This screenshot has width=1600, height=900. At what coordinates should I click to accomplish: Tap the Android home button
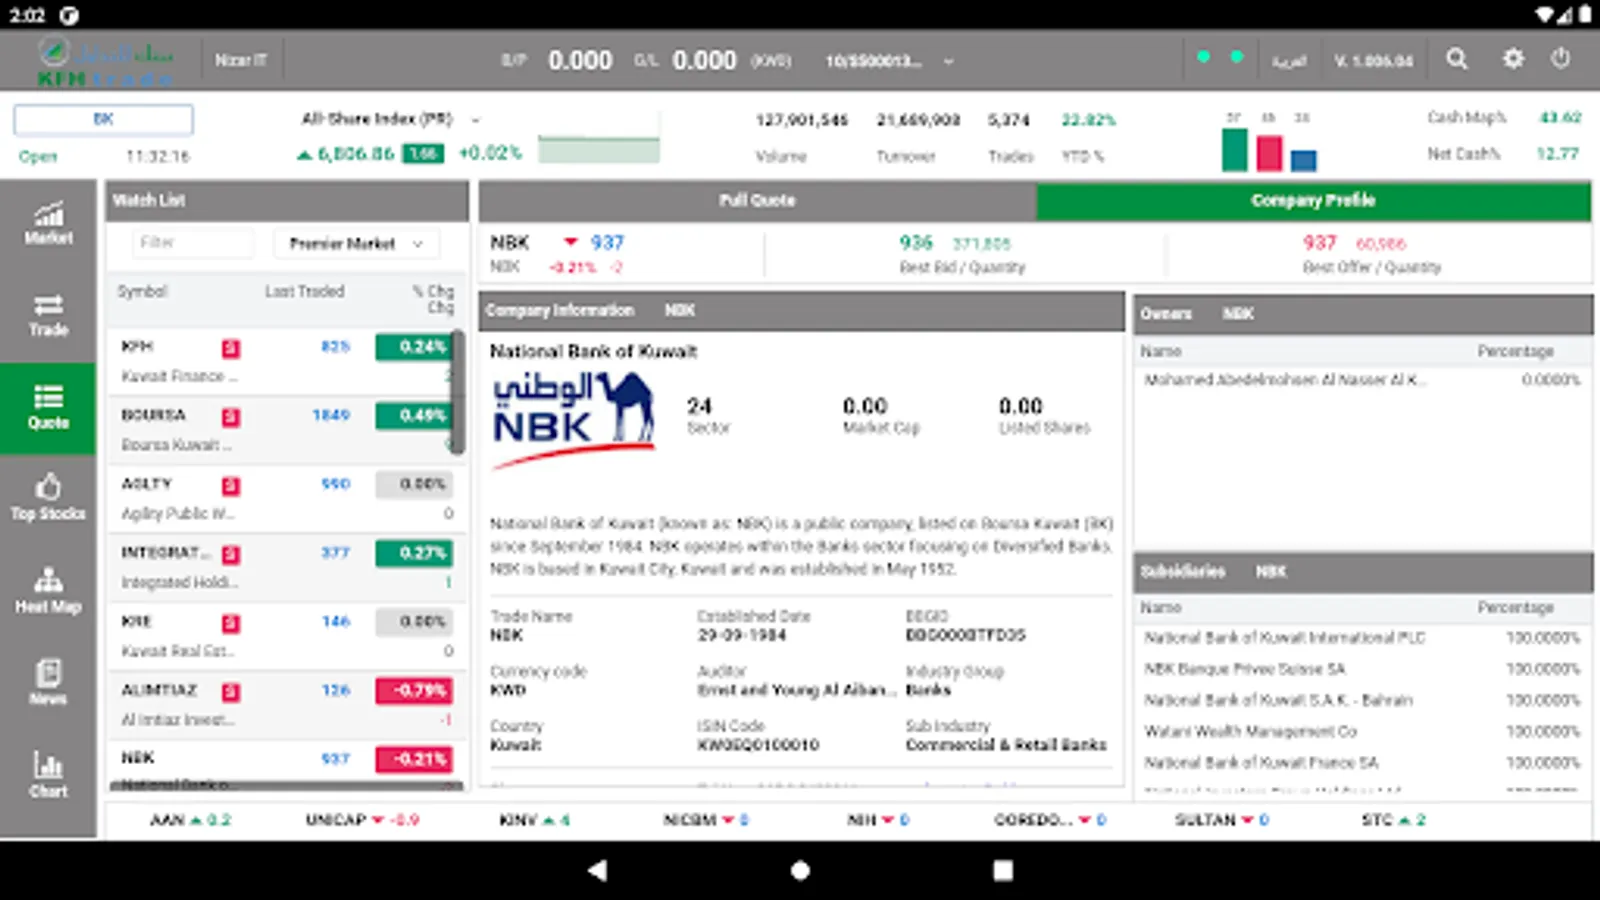(x=800, y=870)
